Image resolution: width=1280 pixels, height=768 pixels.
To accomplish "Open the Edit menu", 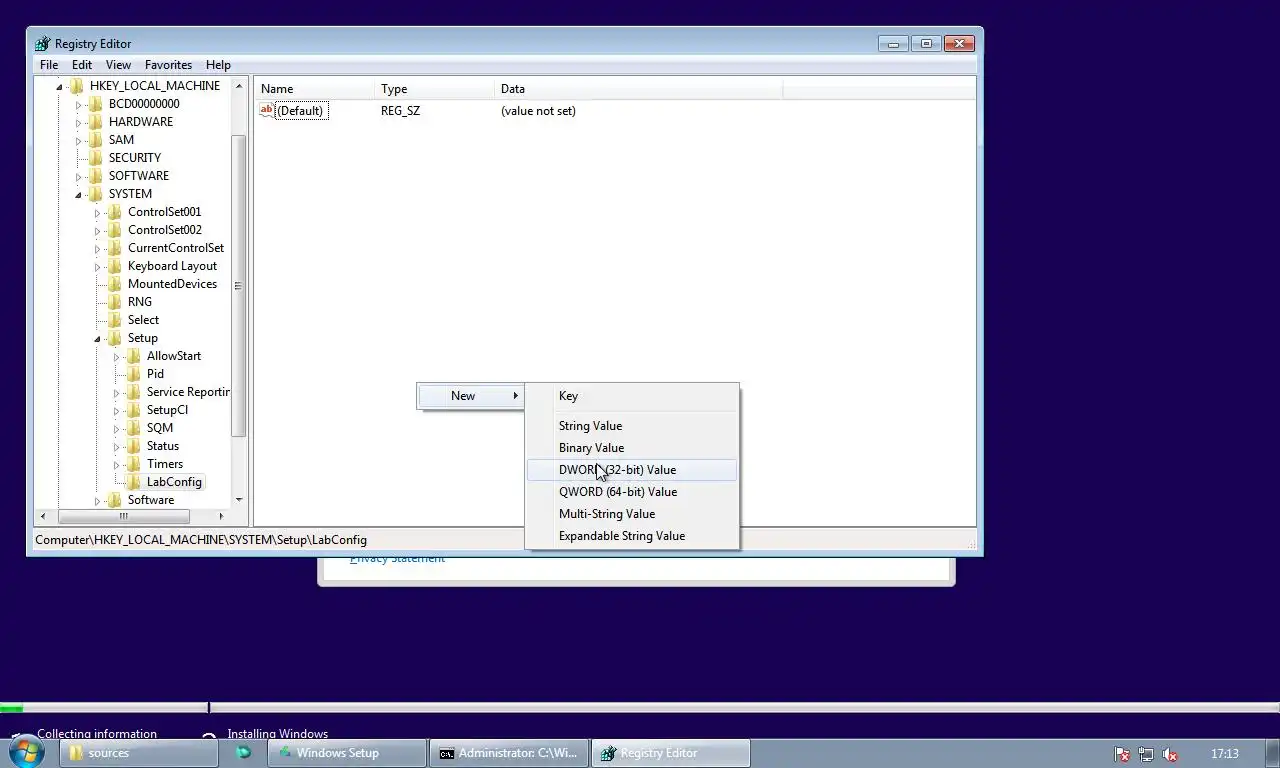I will click(82, 65).
